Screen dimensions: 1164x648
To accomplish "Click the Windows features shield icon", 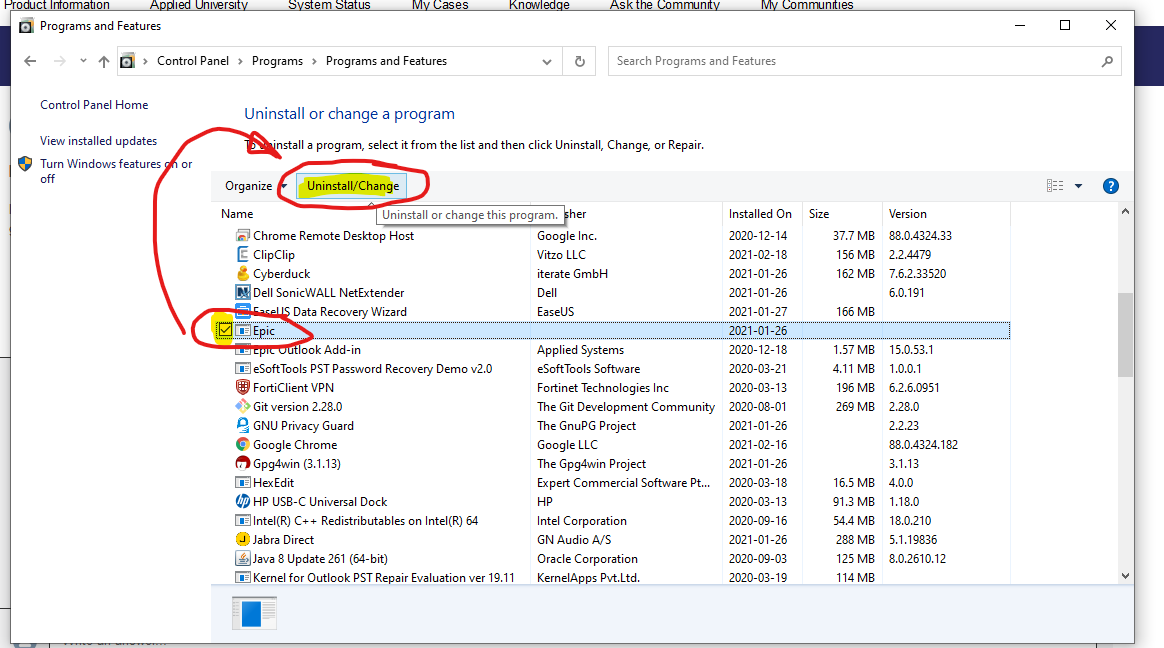I will coord(25,164).
